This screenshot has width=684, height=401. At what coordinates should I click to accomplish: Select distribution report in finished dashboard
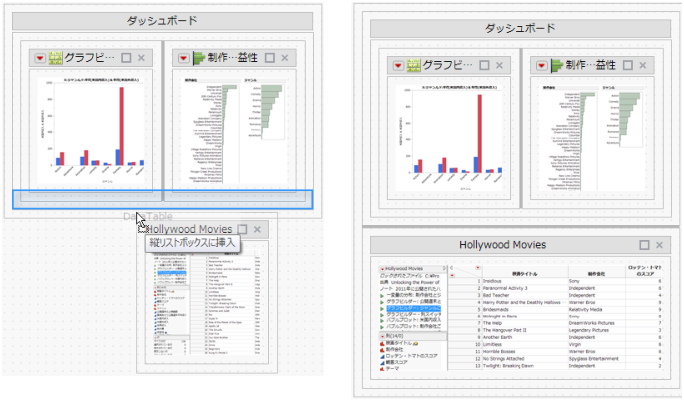click(x=592, y=137)
